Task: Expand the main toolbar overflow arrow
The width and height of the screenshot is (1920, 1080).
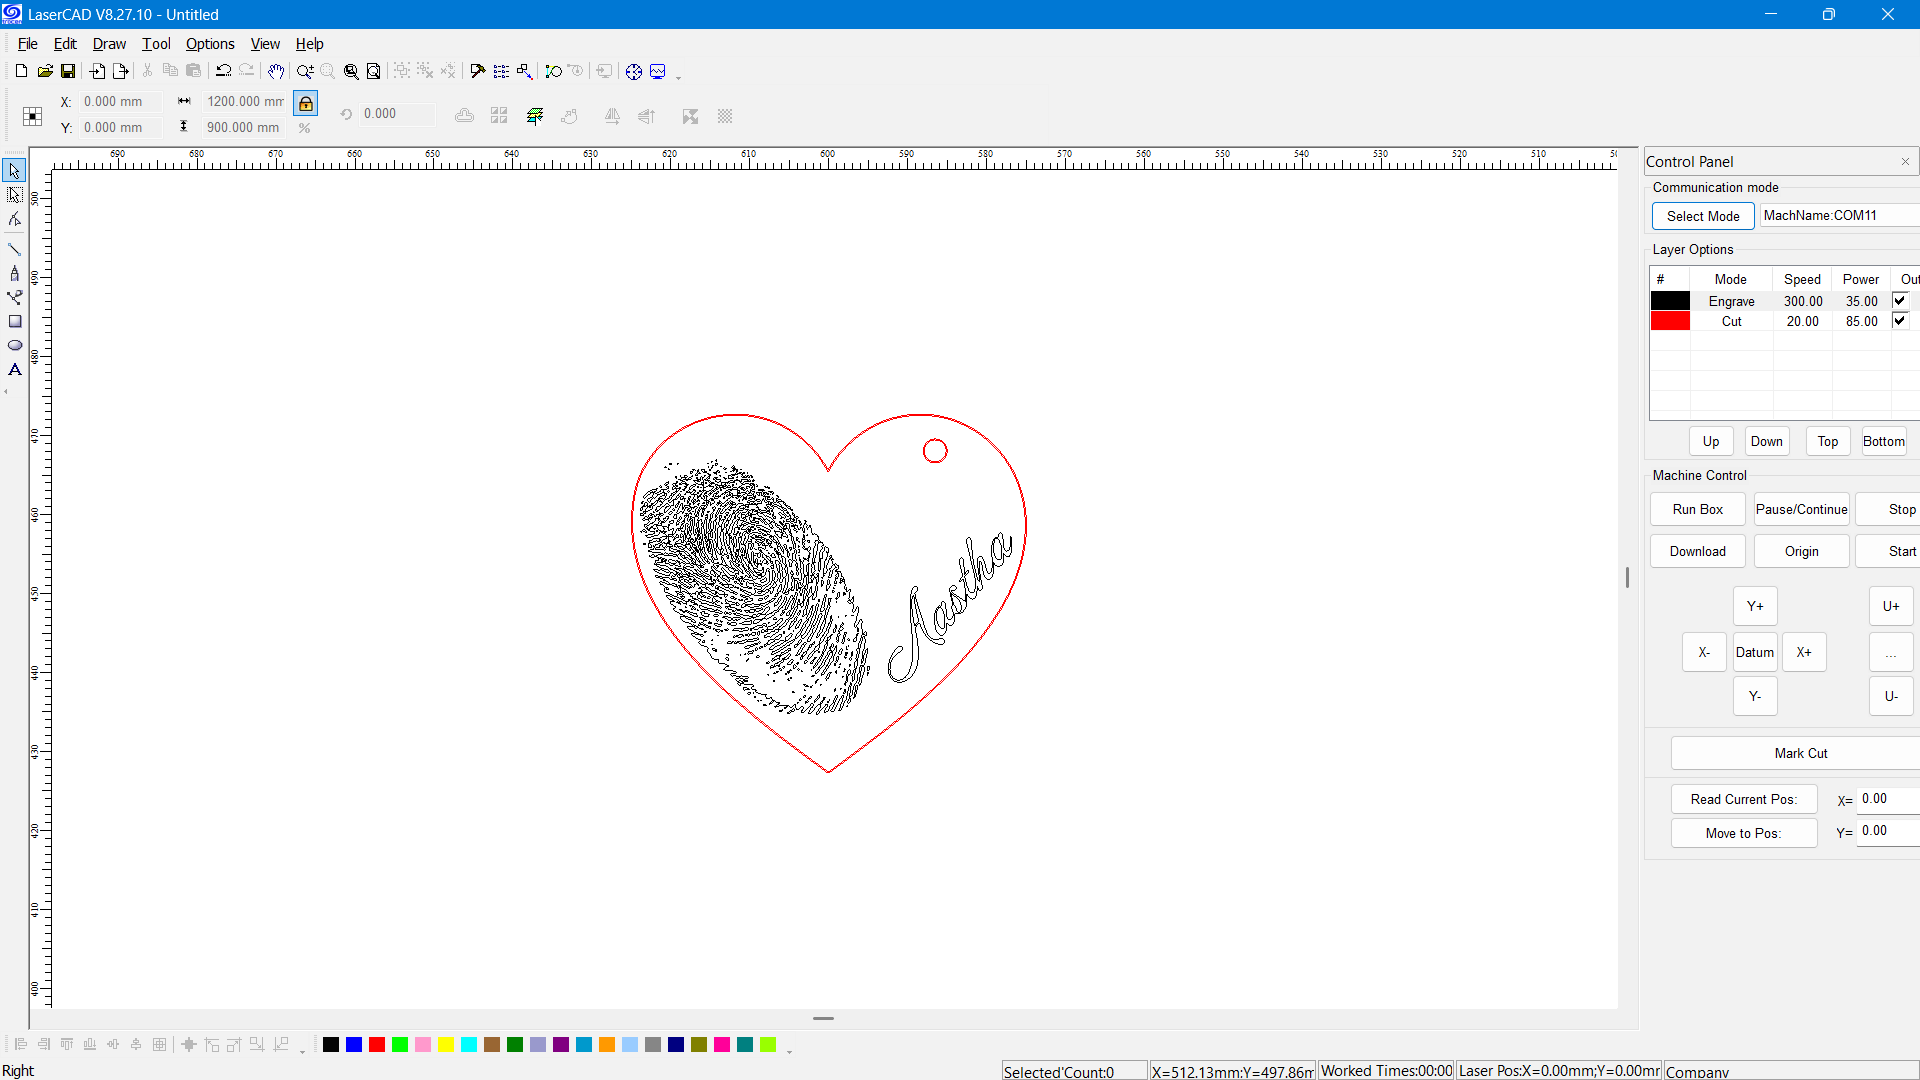Action: (x=679, y=77)
